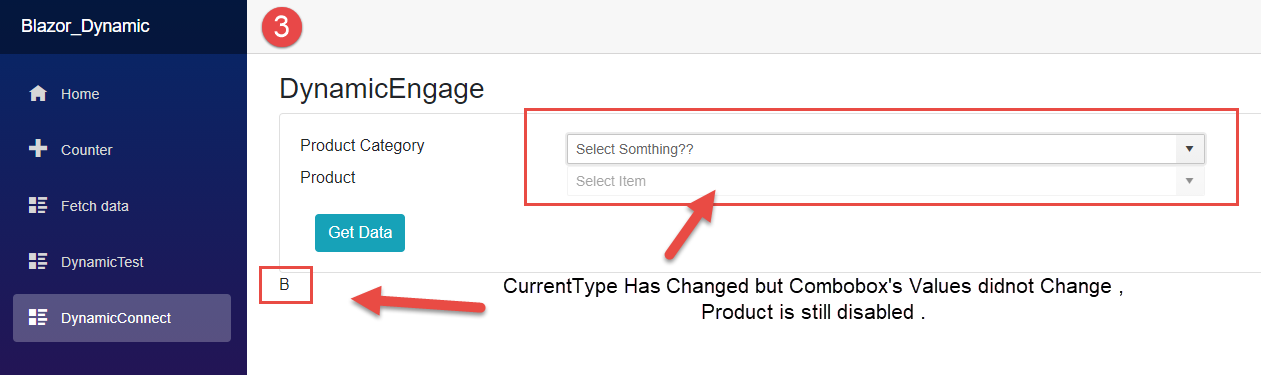This screenshot has height=375, width=1261.
Task: Click the DynamicTest list icon
Action: pos(38,262)
